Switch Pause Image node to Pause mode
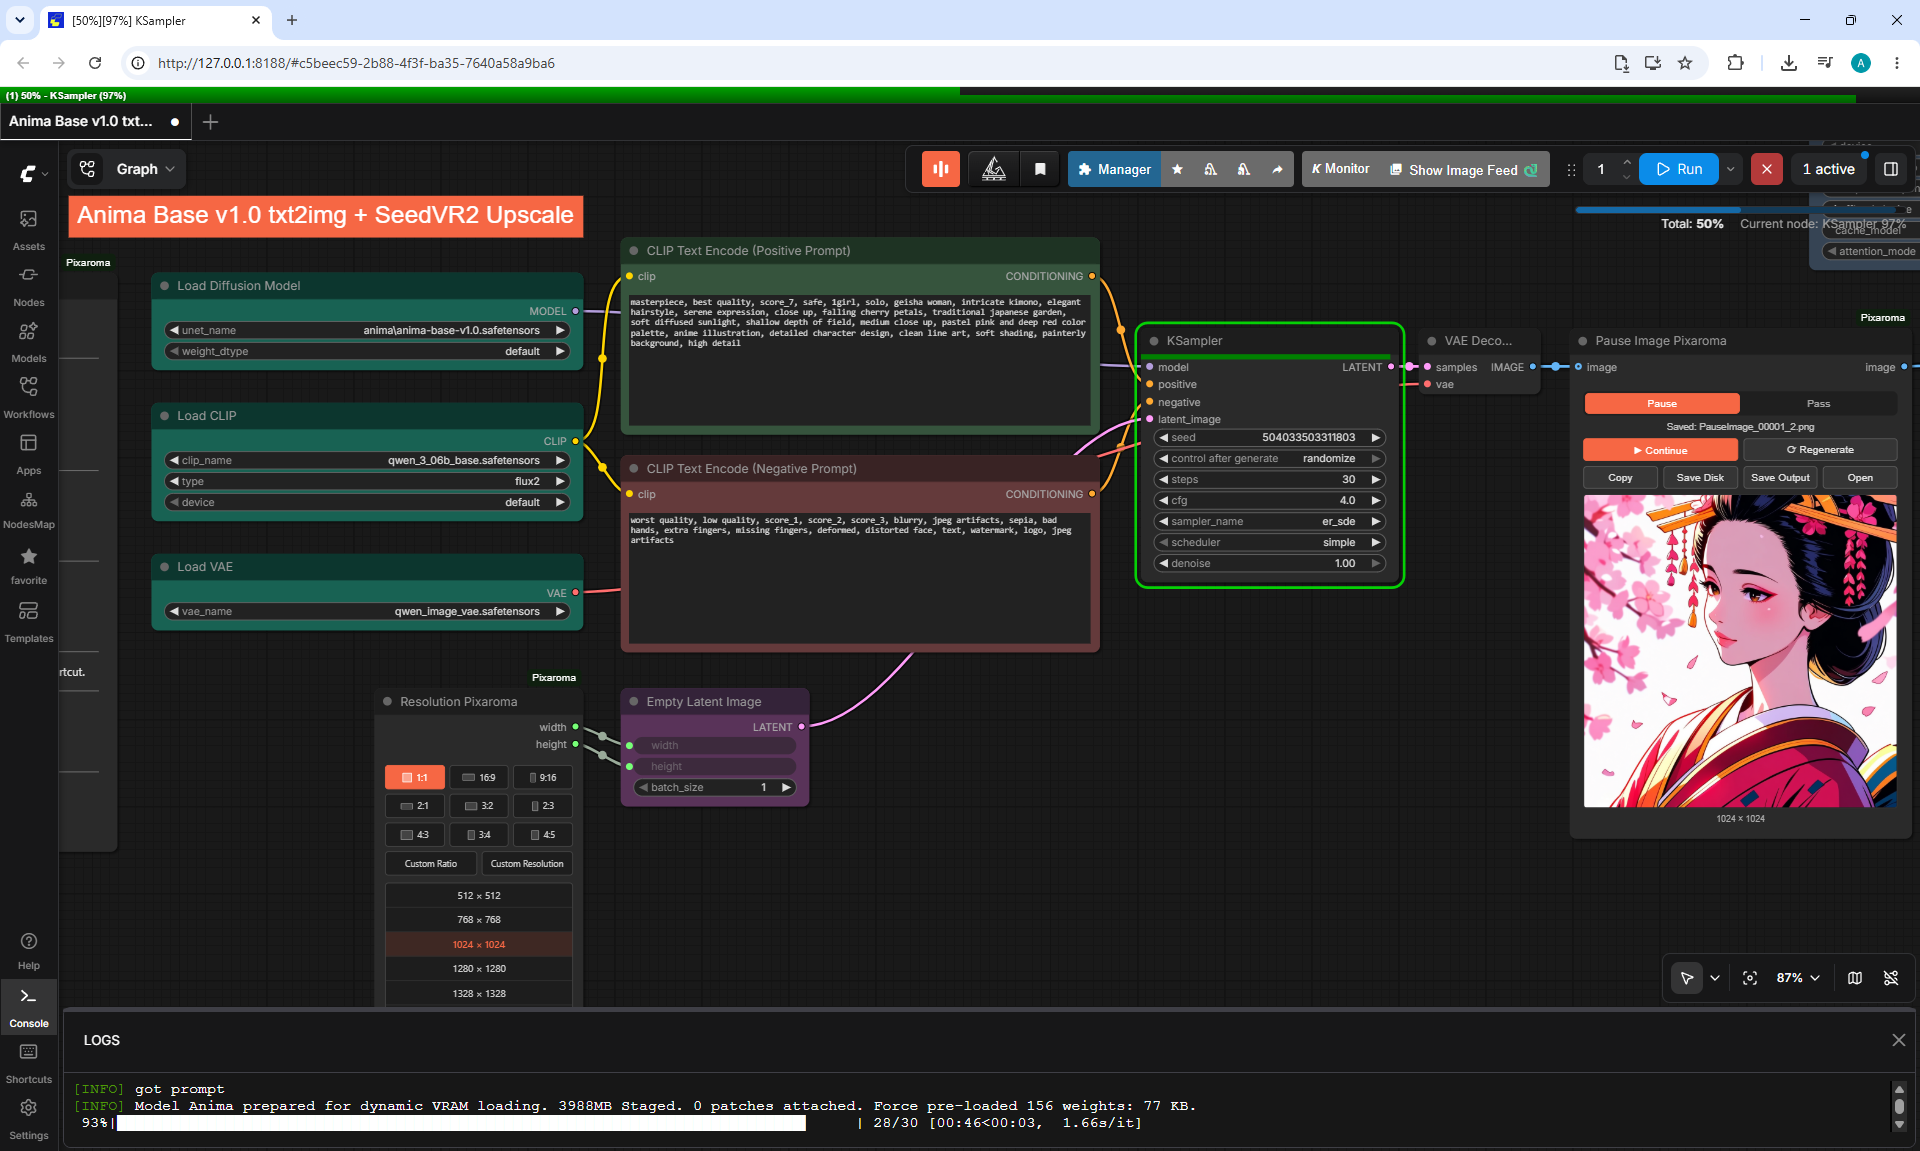 [1662, 403]
